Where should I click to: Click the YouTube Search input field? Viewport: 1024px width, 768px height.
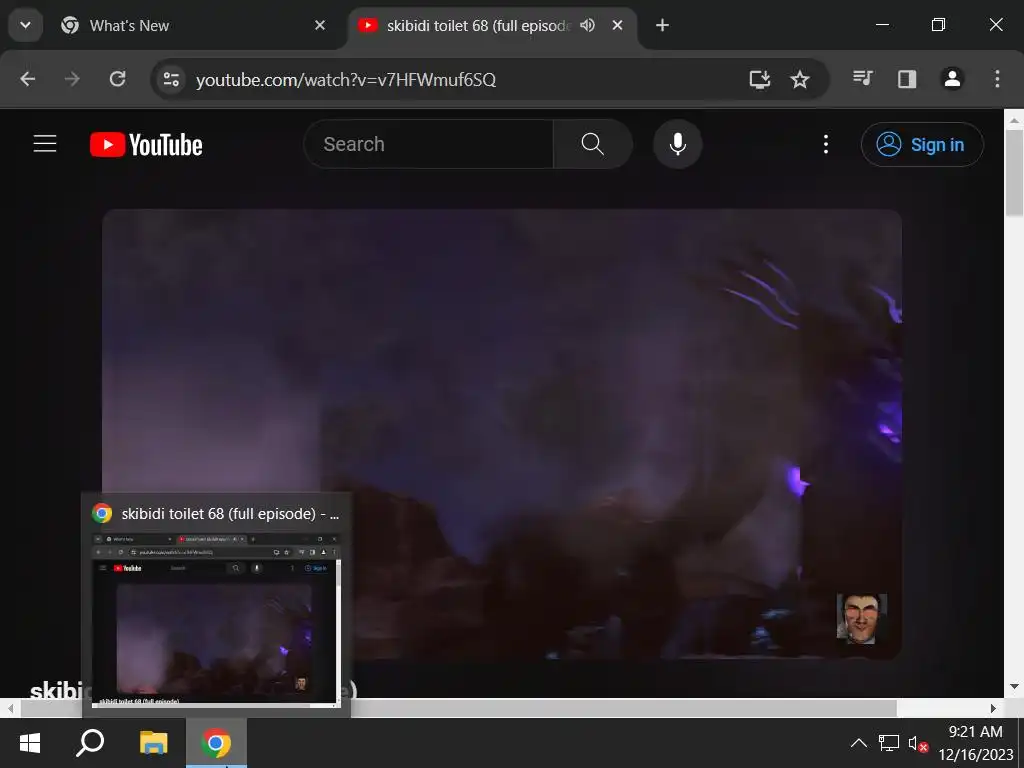428,144
